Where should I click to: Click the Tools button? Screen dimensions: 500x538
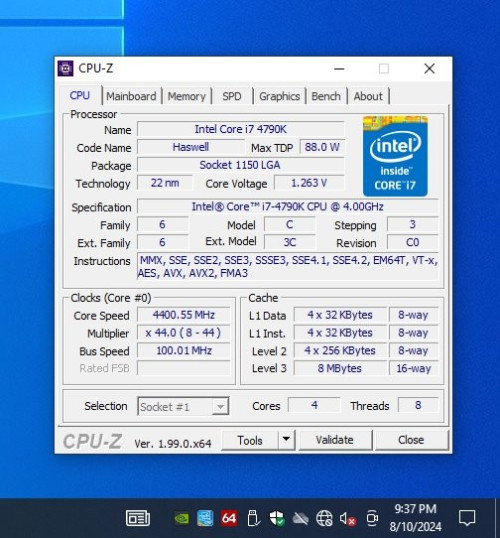coord(250,440)
